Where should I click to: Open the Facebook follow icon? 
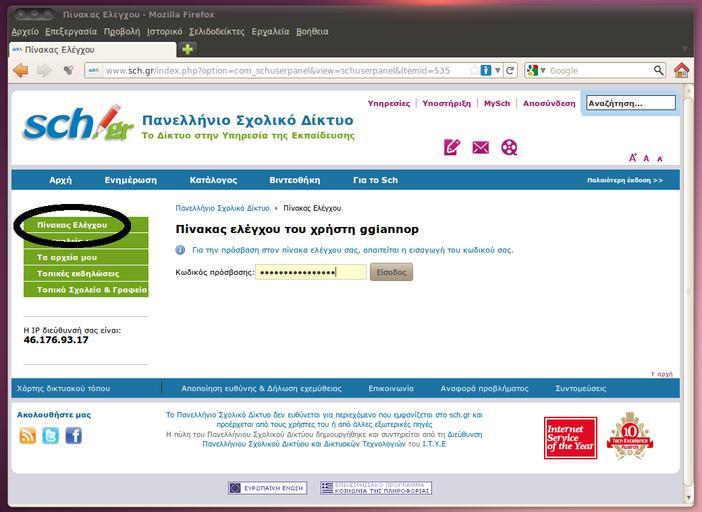73,435
